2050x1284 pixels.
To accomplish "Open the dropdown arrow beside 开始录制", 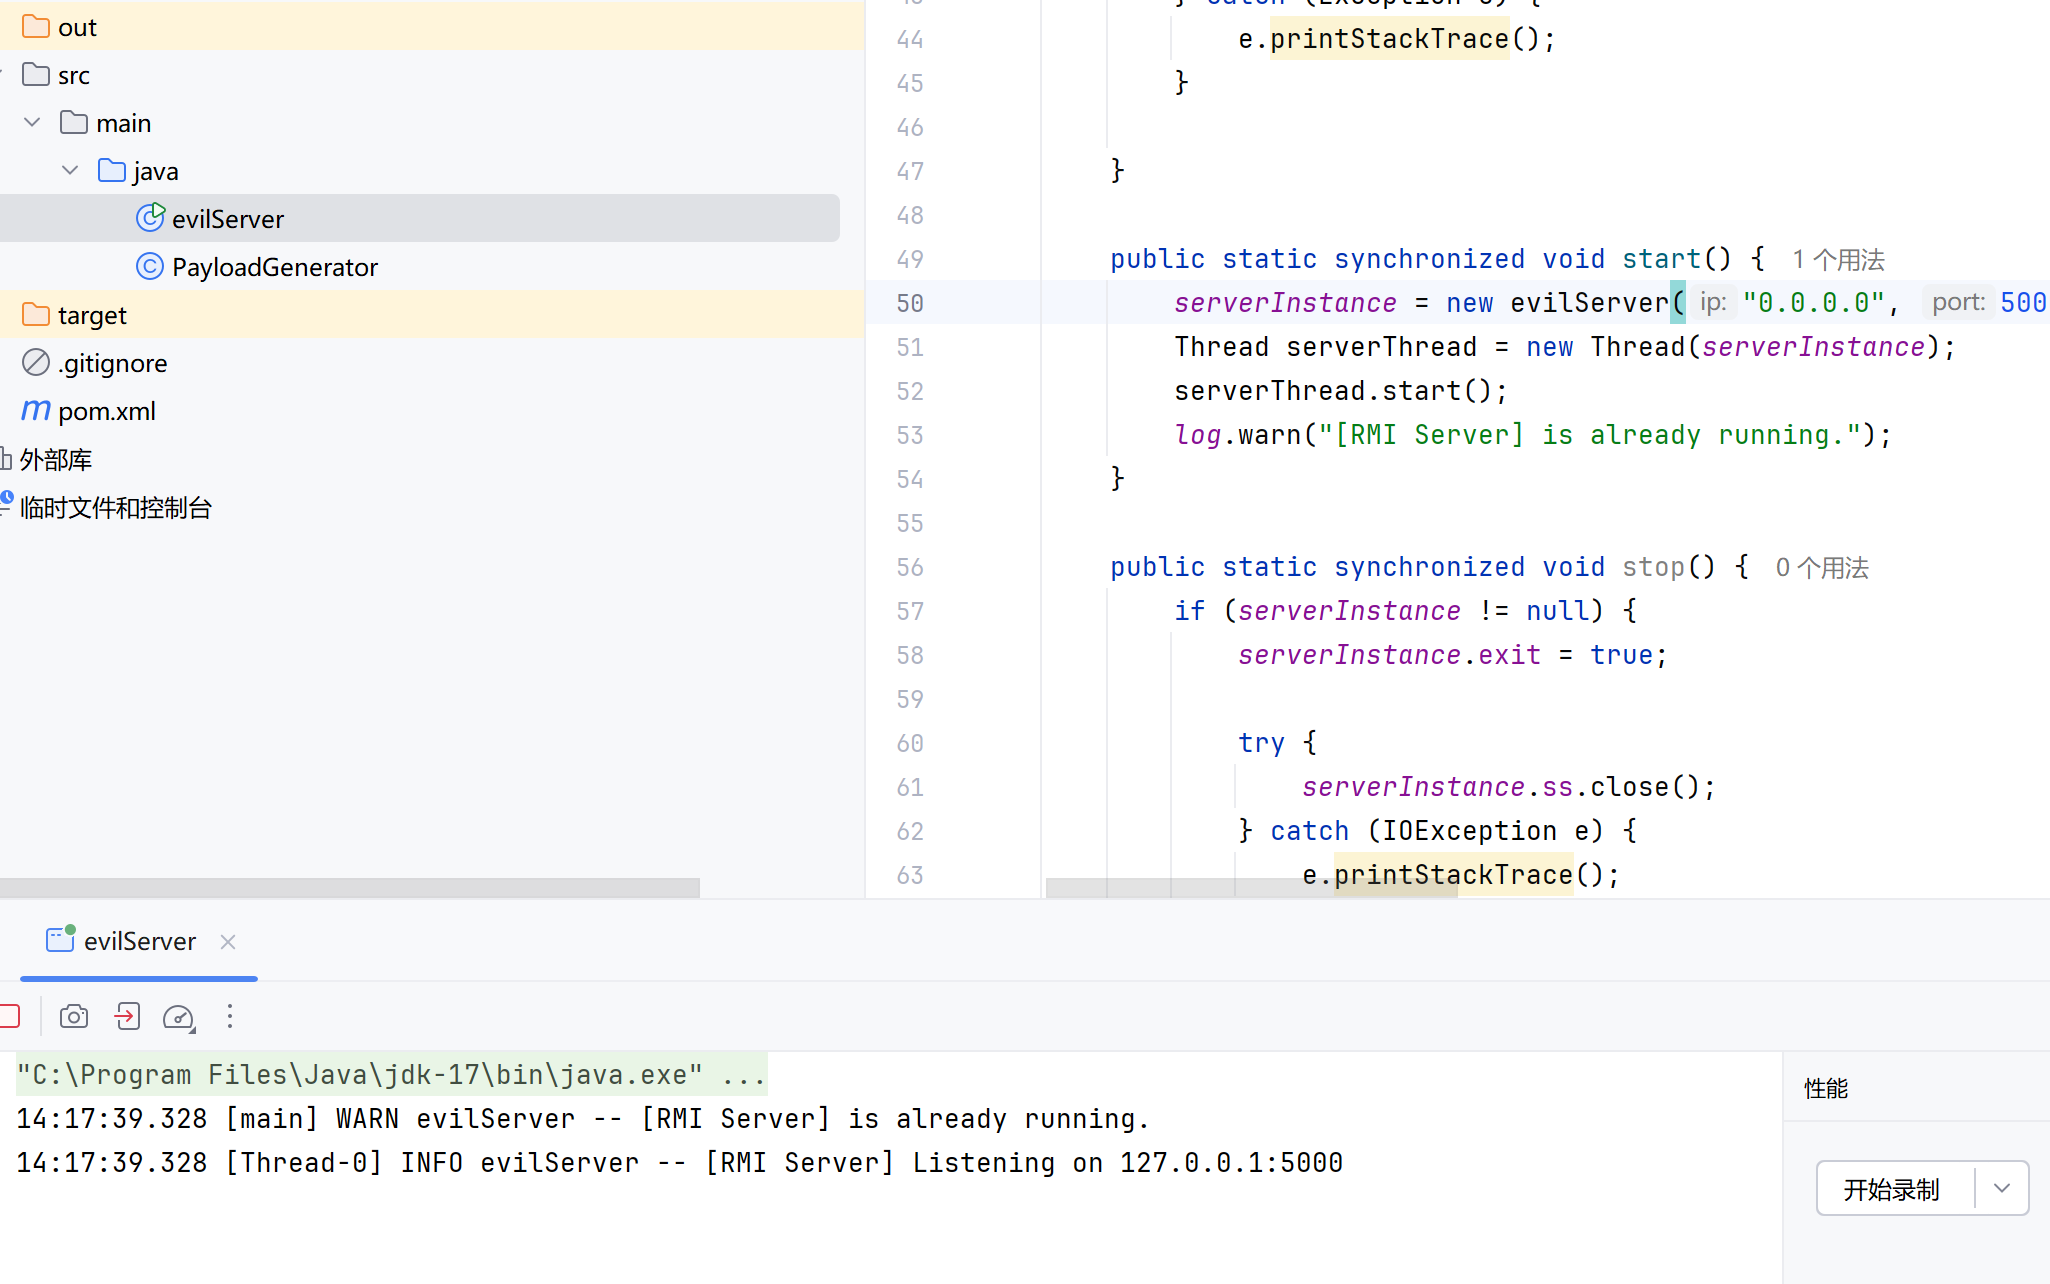I will pos(2001,1188).
